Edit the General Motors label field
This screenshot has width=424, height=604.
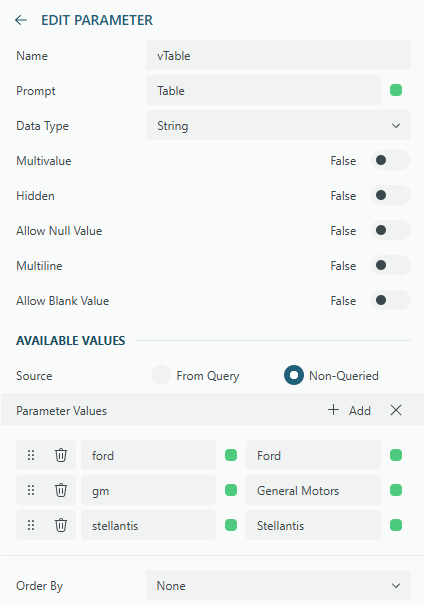tap(313, 490)
